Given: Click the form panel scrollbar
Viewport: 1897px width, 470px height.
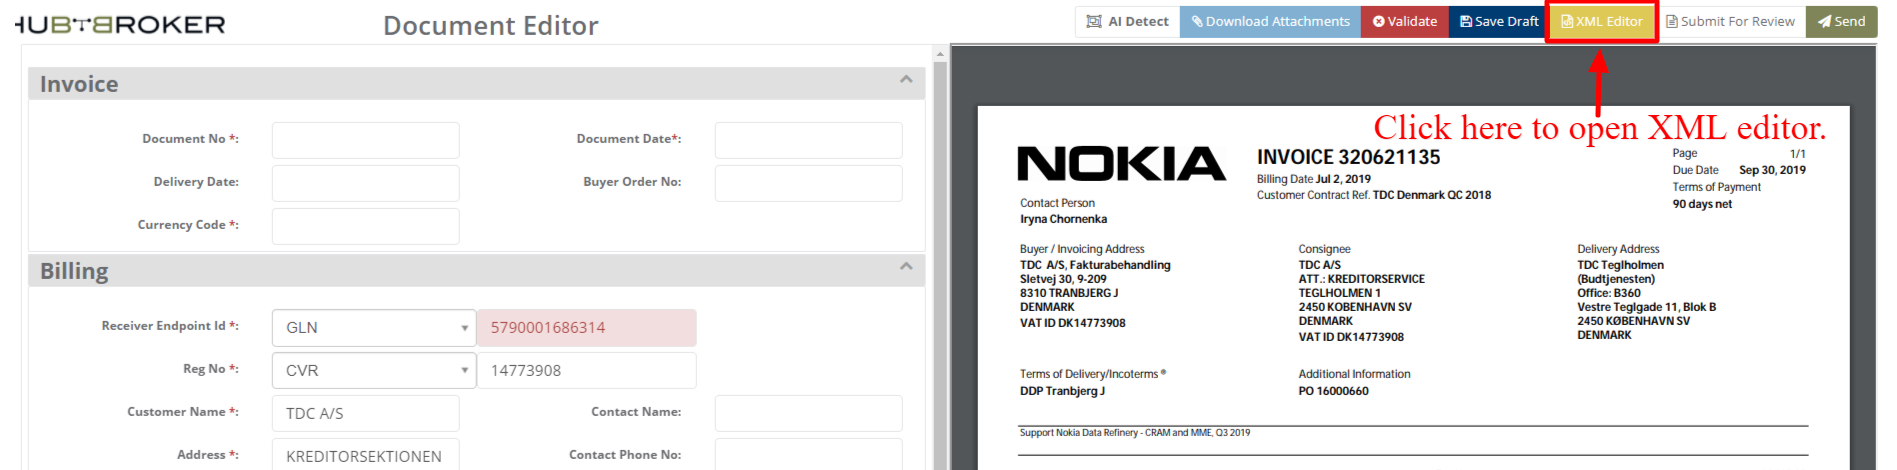Looking at the screenshot, I should [940, 265].
